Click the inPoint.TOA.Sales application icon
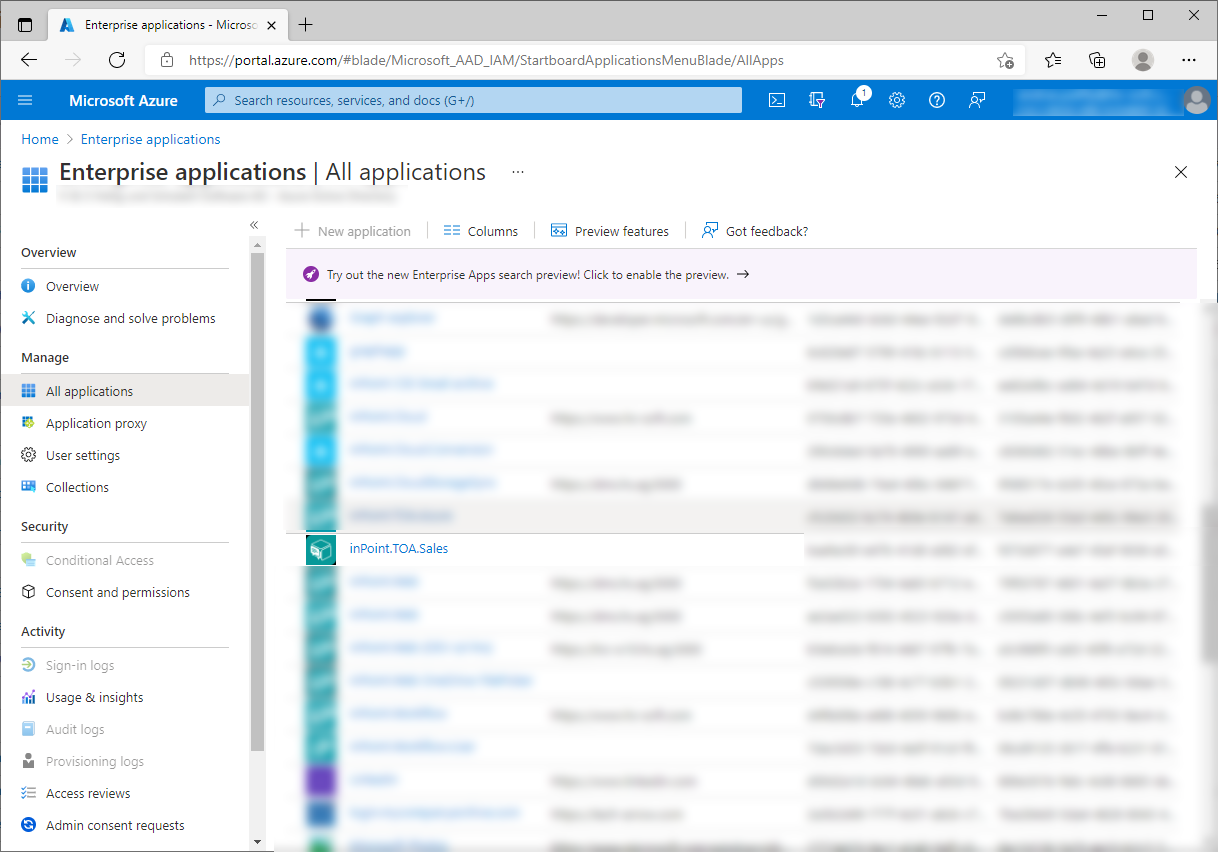Screen dimensions: 1218x852 coord(321,550)
